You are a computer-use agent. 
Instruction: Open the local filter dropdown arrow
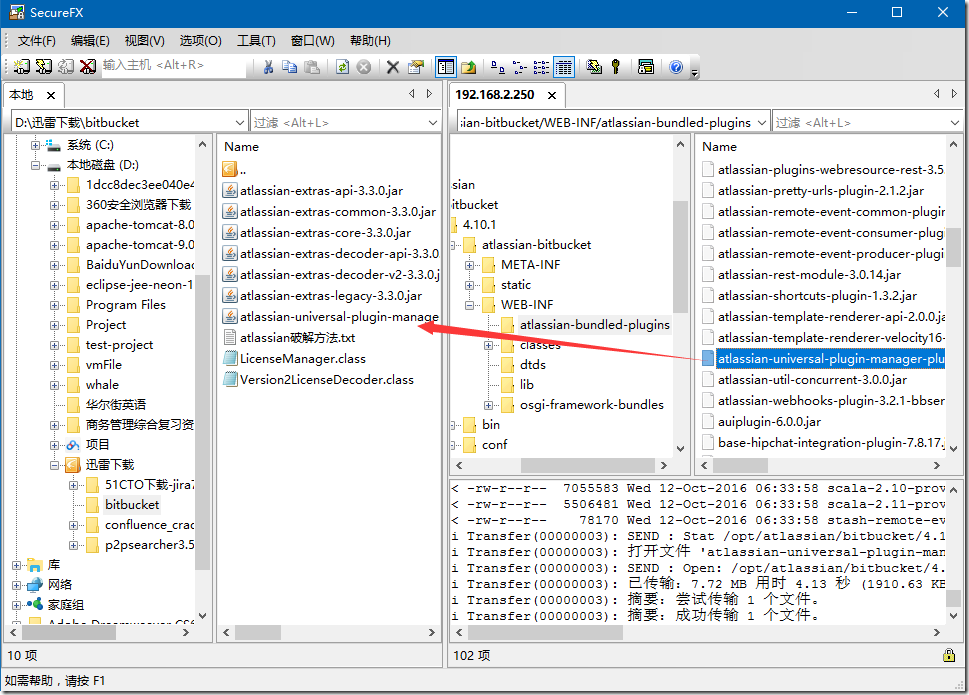click(x=433, y=123)
